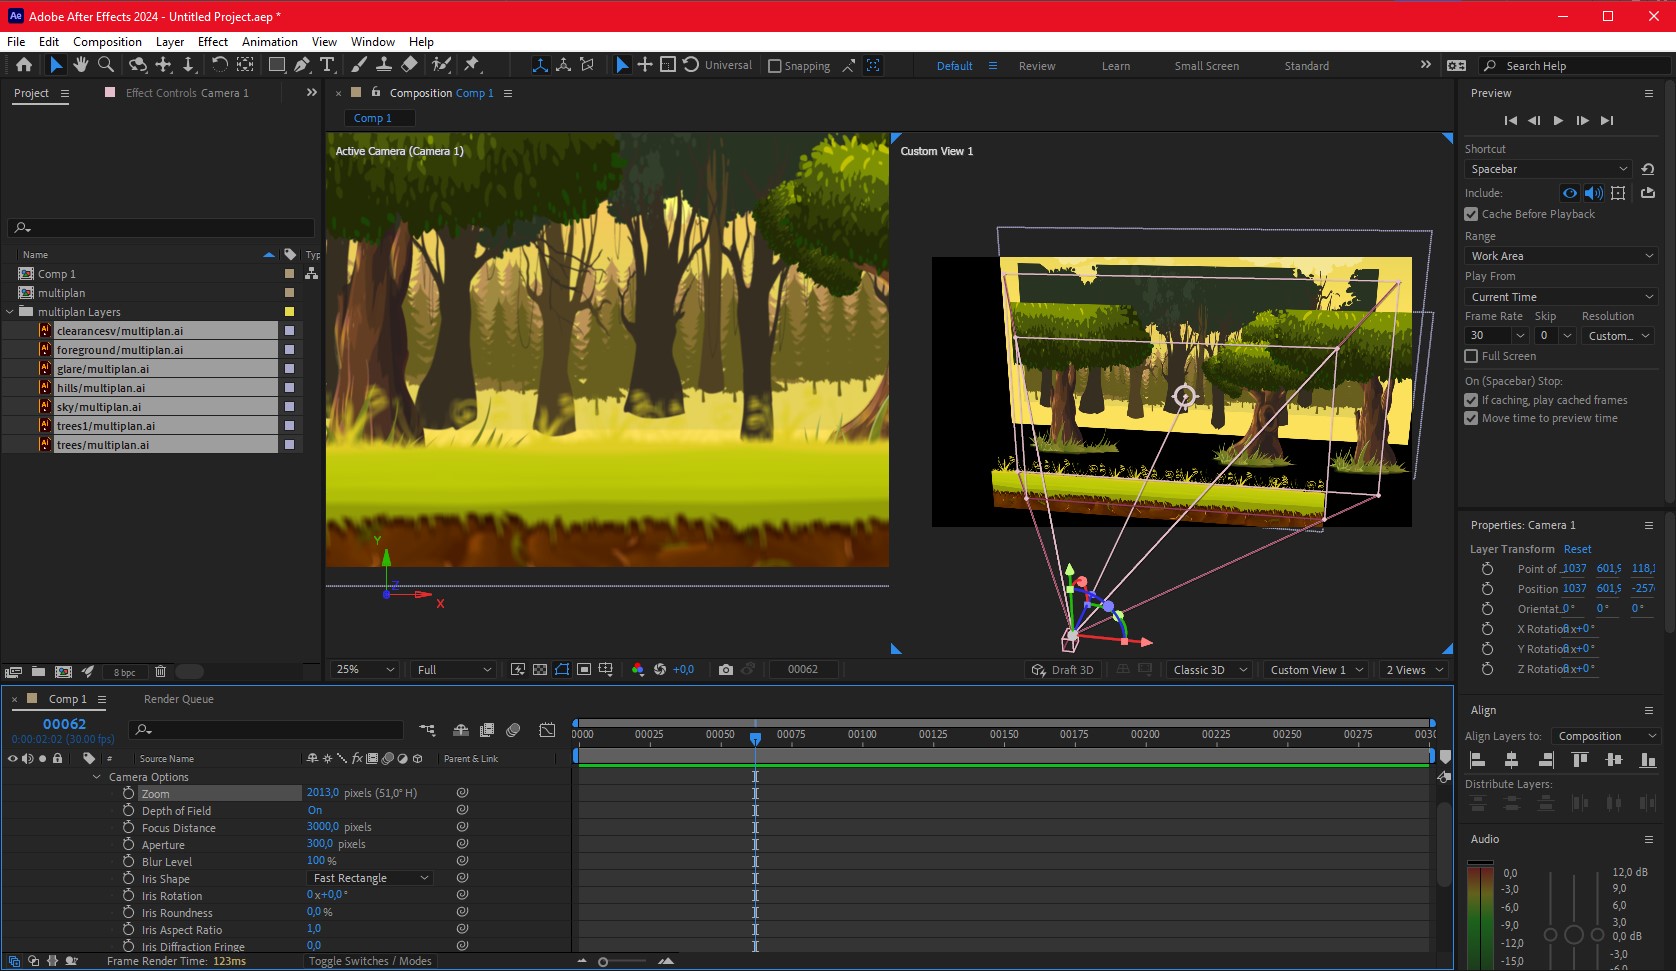Open the composition magnification dropdown showing 25%
Viewport: 1676px width, 971px height.
pos(363,669)
